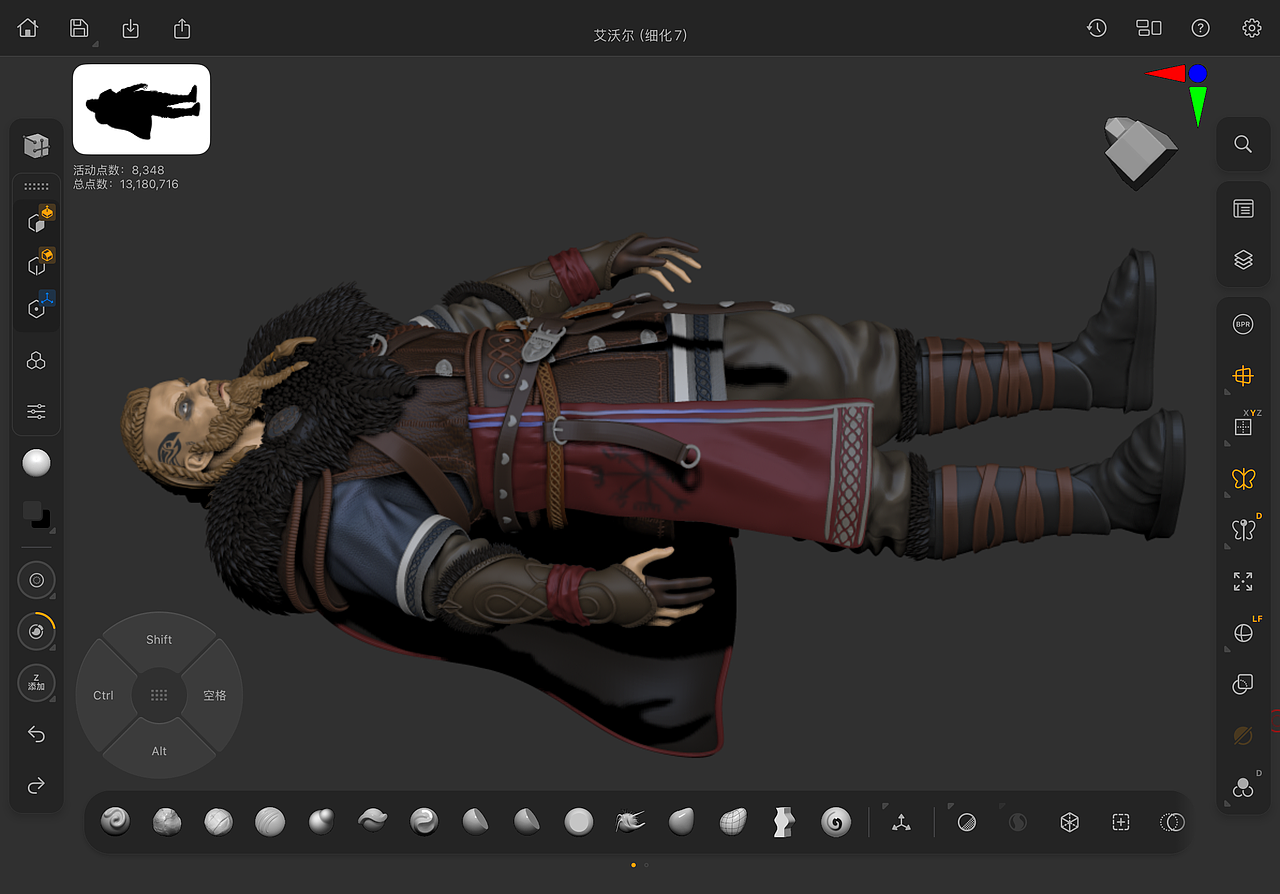This screenshot has height=894, width=1280.
Task: Select the wavy ribbon brush
Action: click(x=373, y=822)
